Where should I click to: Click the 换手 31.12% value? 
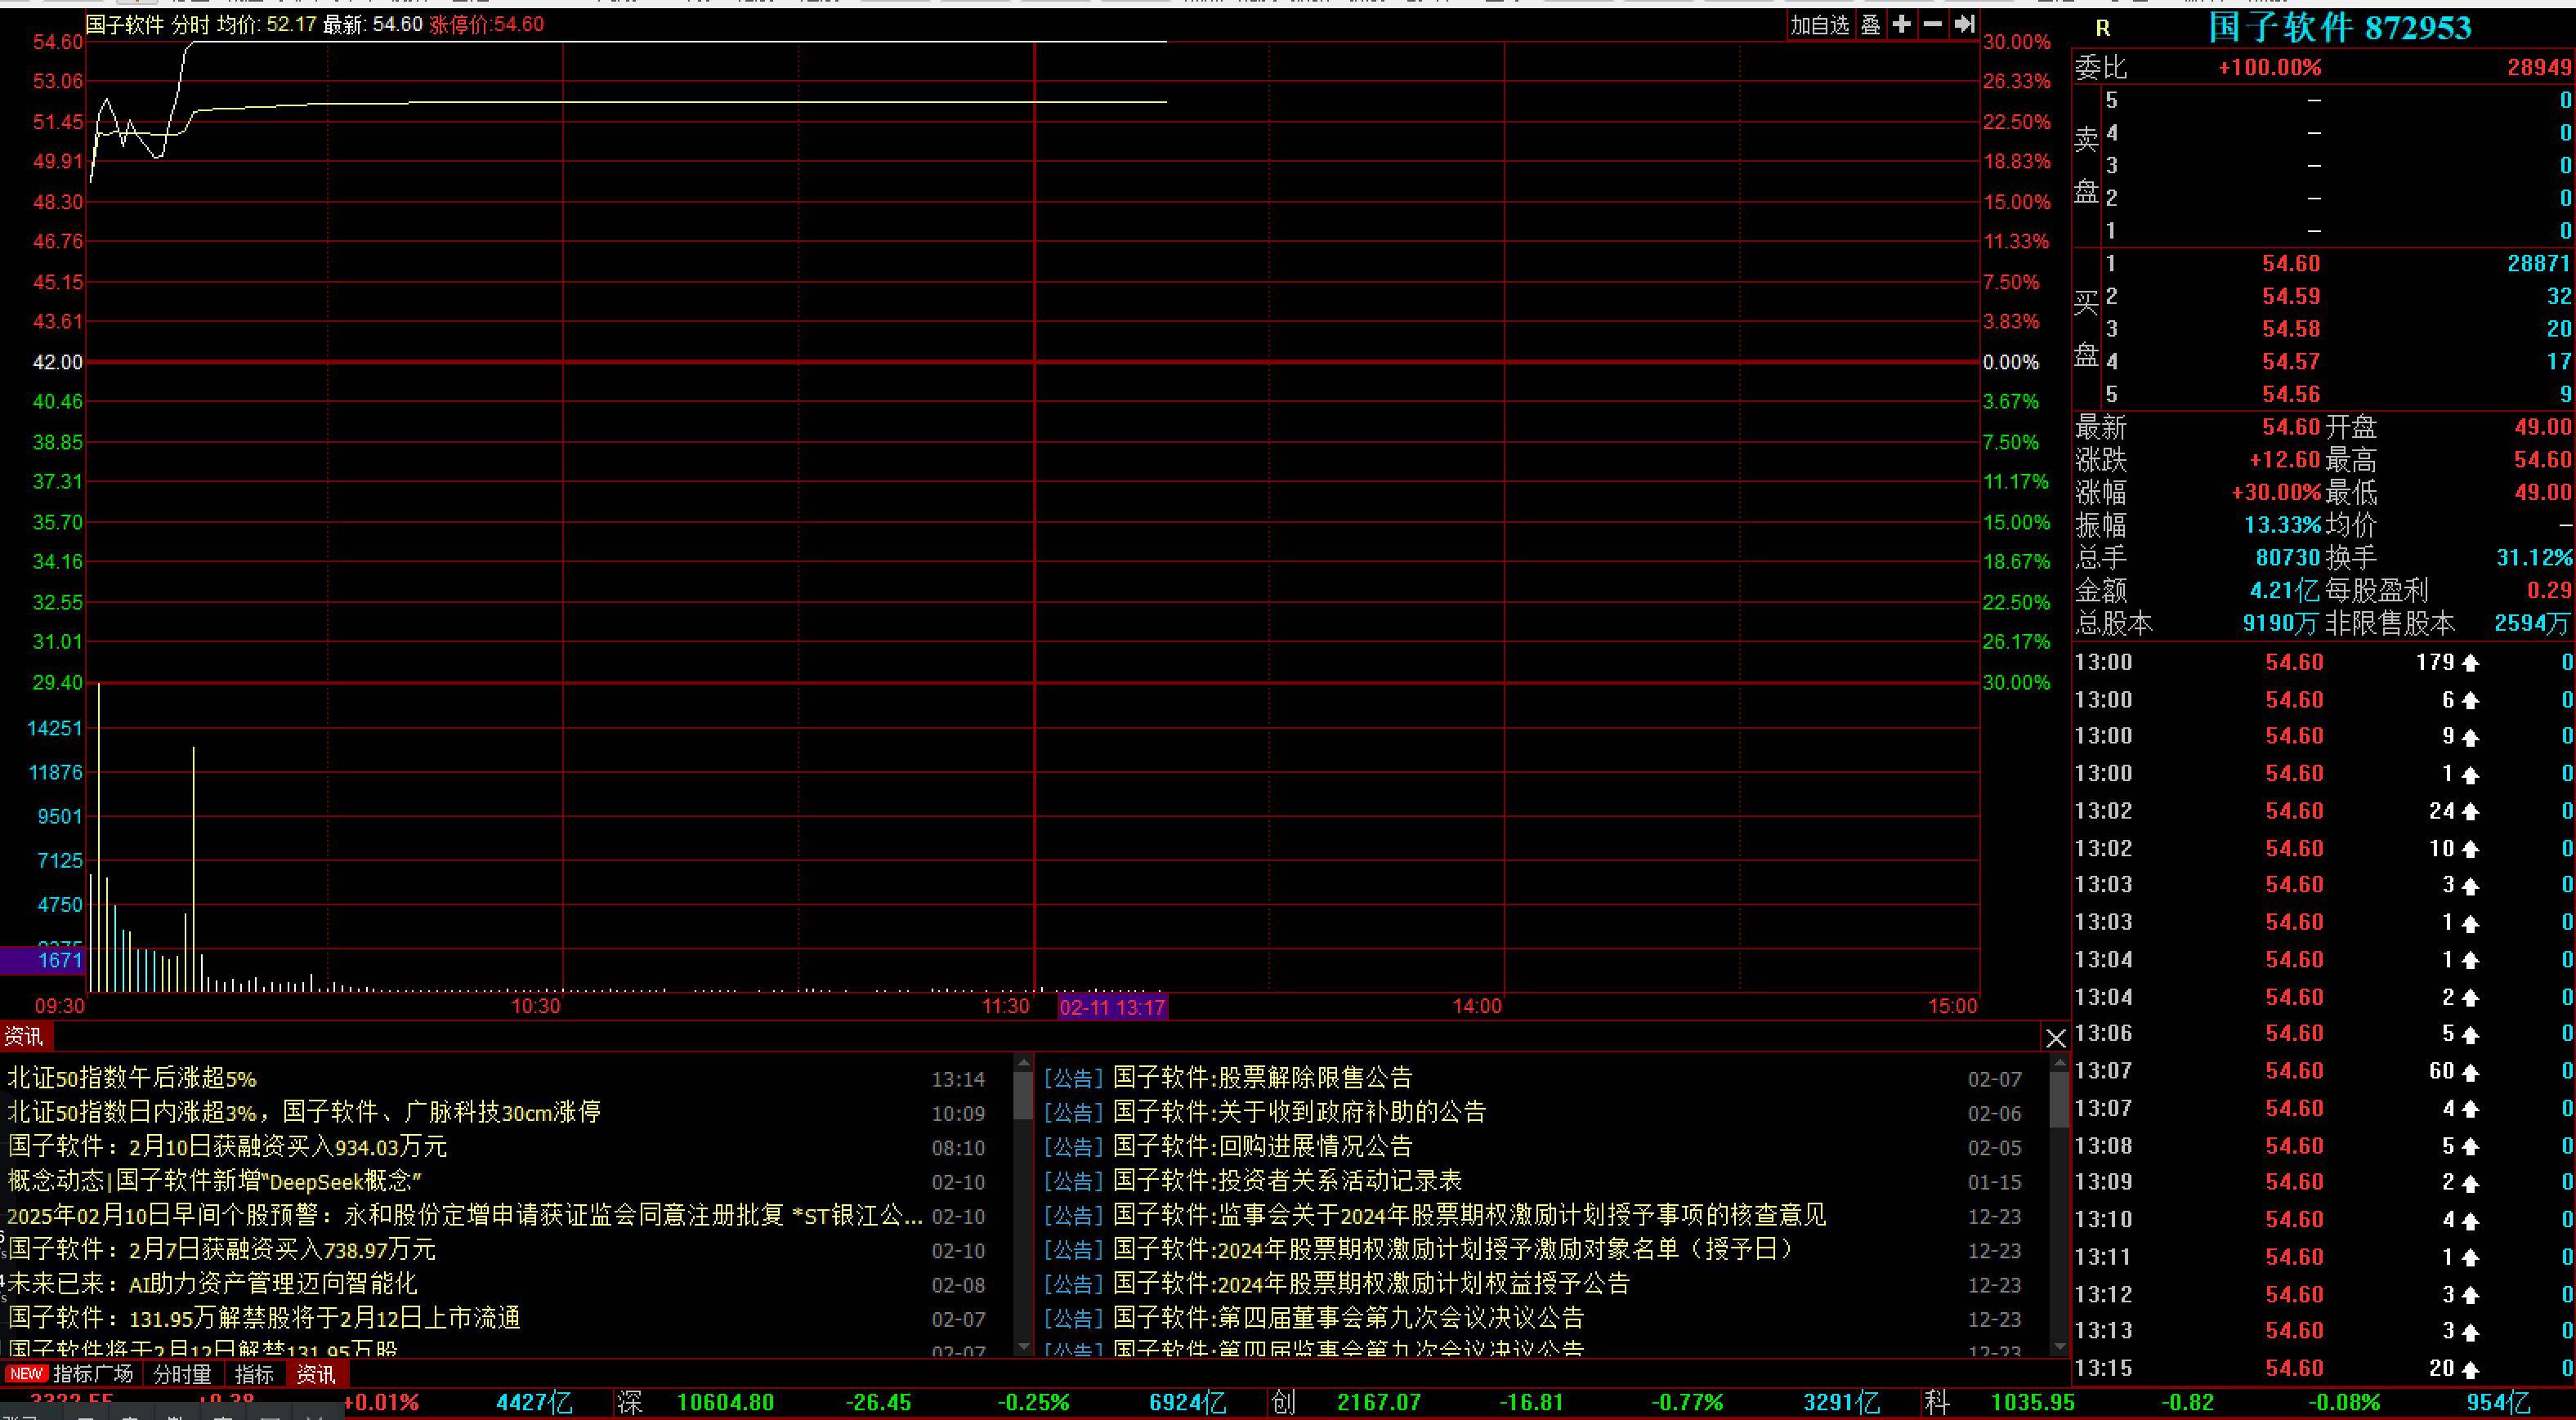point(2533,558)
